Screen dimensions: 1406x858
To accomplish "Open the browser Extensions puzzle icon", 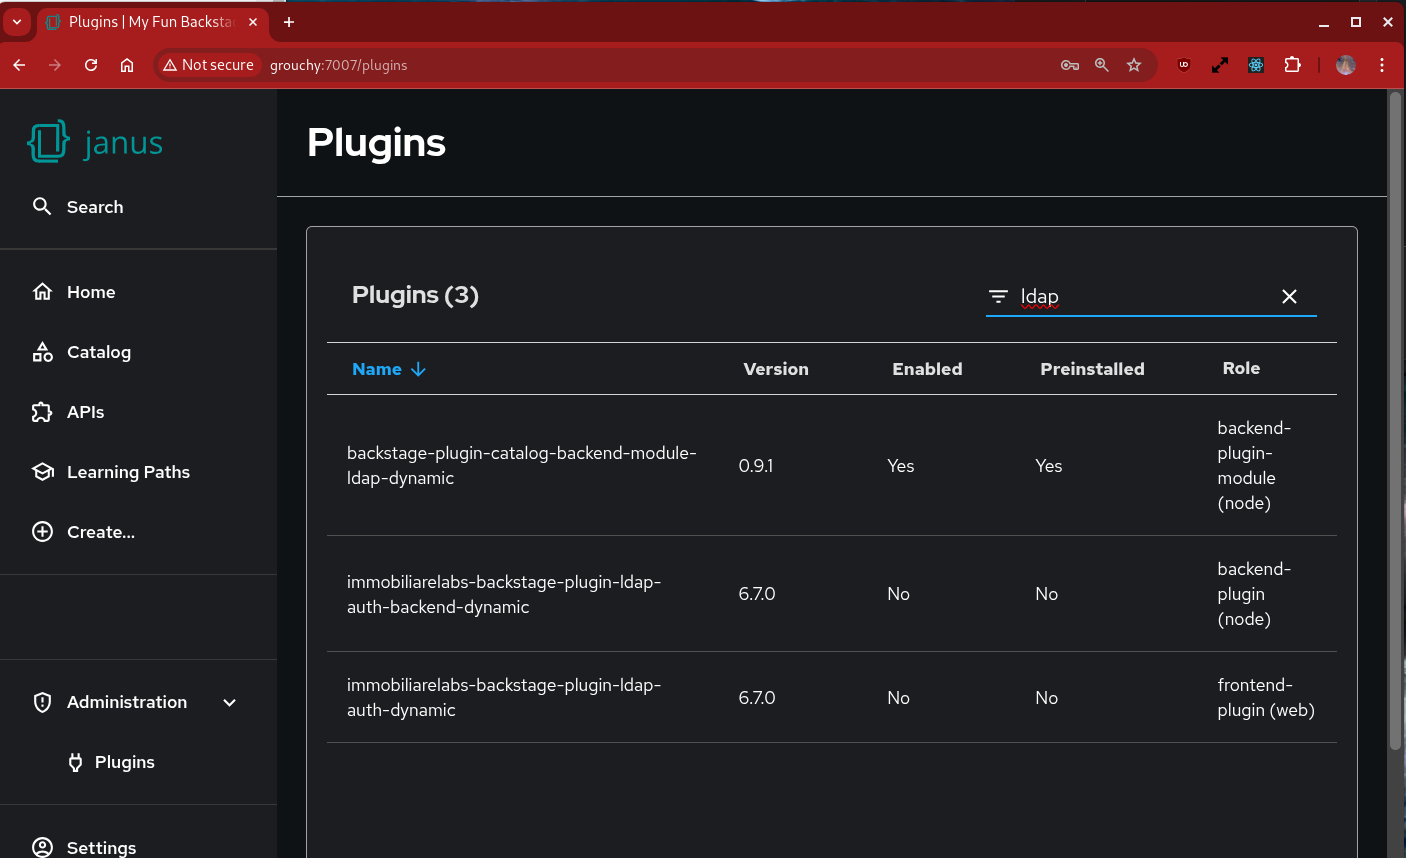I will click(x=1292, y=65).
